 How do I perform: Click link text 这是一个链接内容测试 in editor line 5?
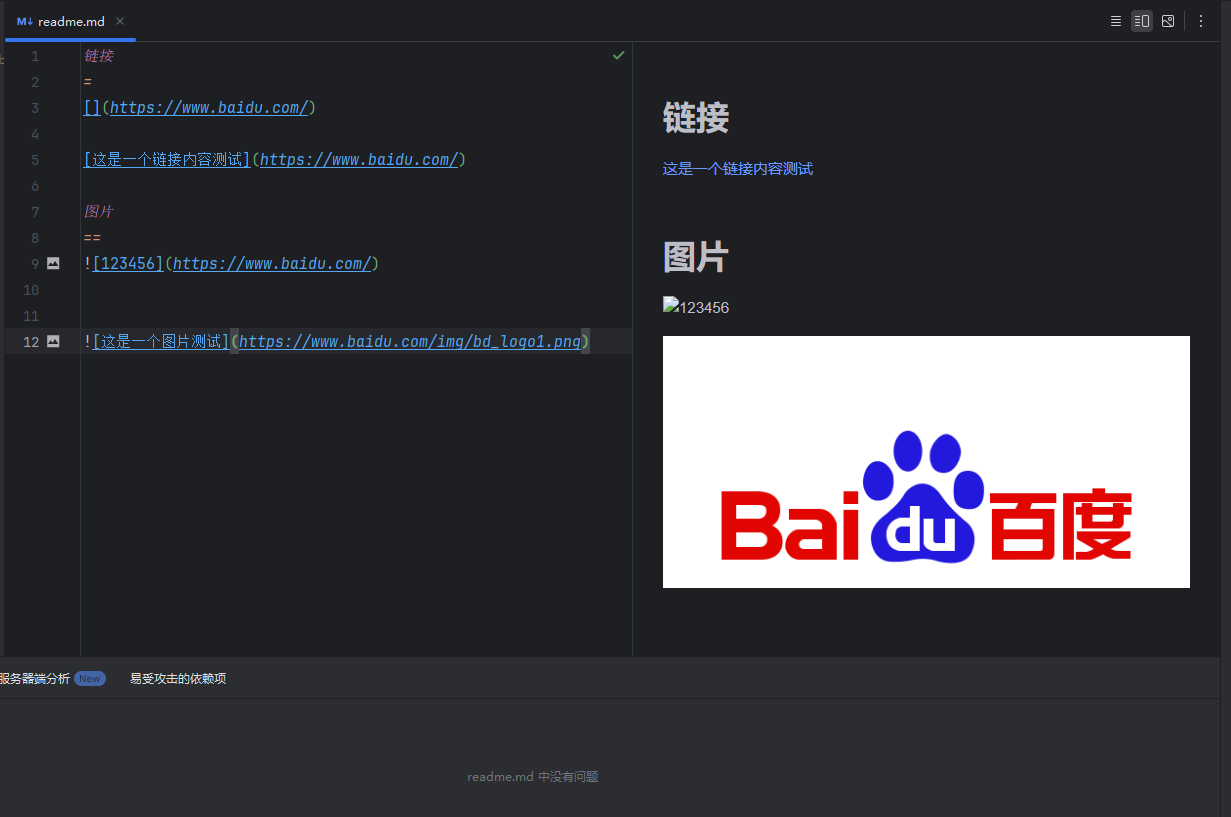[x=167, y=160]
